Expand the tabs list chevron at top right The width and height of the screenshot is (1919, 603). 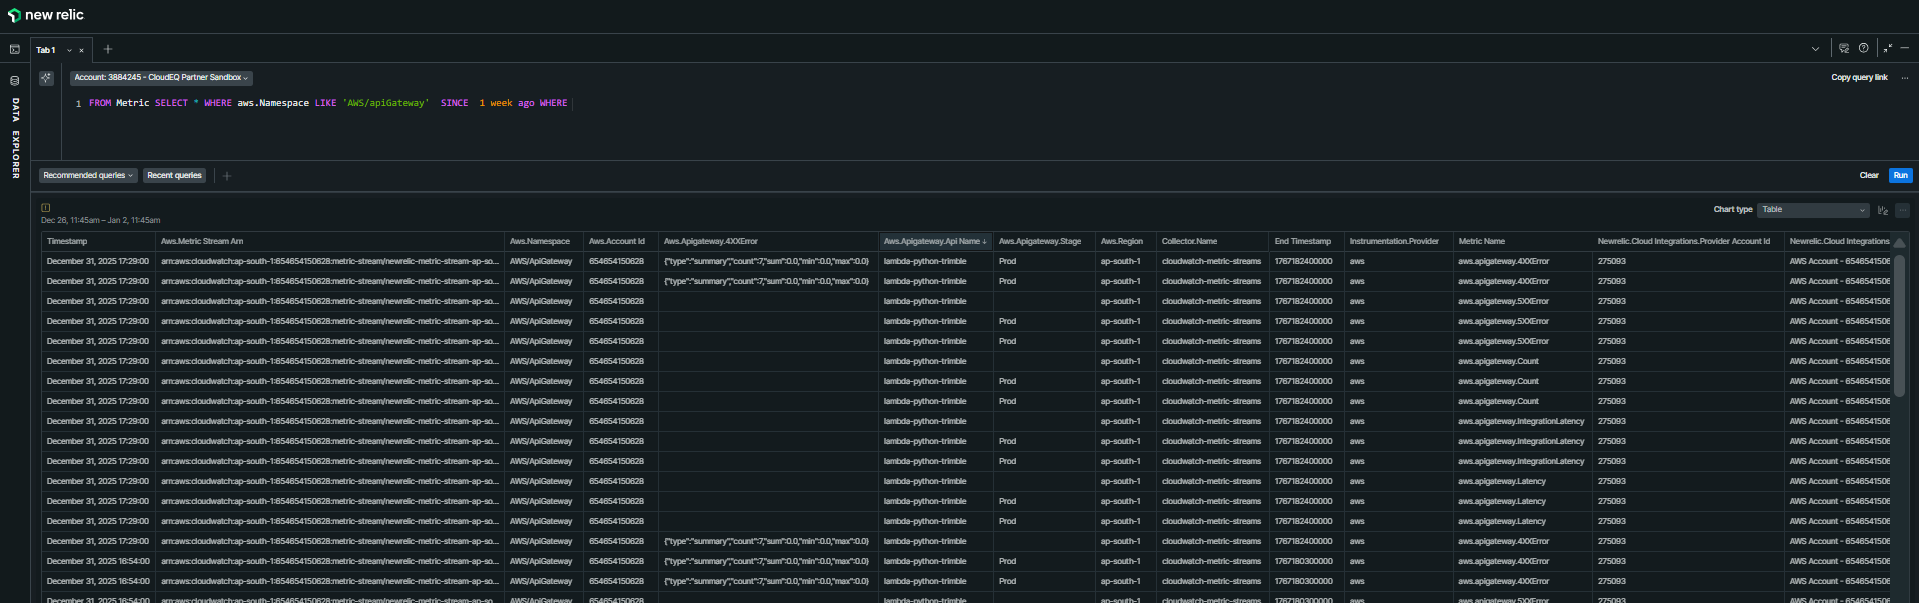(x=1815, y=48)
